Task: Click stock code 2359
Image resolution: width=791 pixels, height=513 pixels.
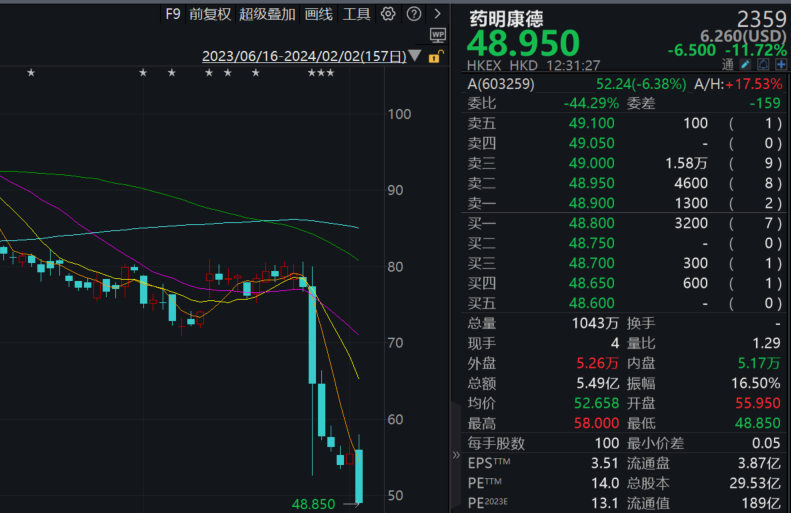Action: coord(762,19)
